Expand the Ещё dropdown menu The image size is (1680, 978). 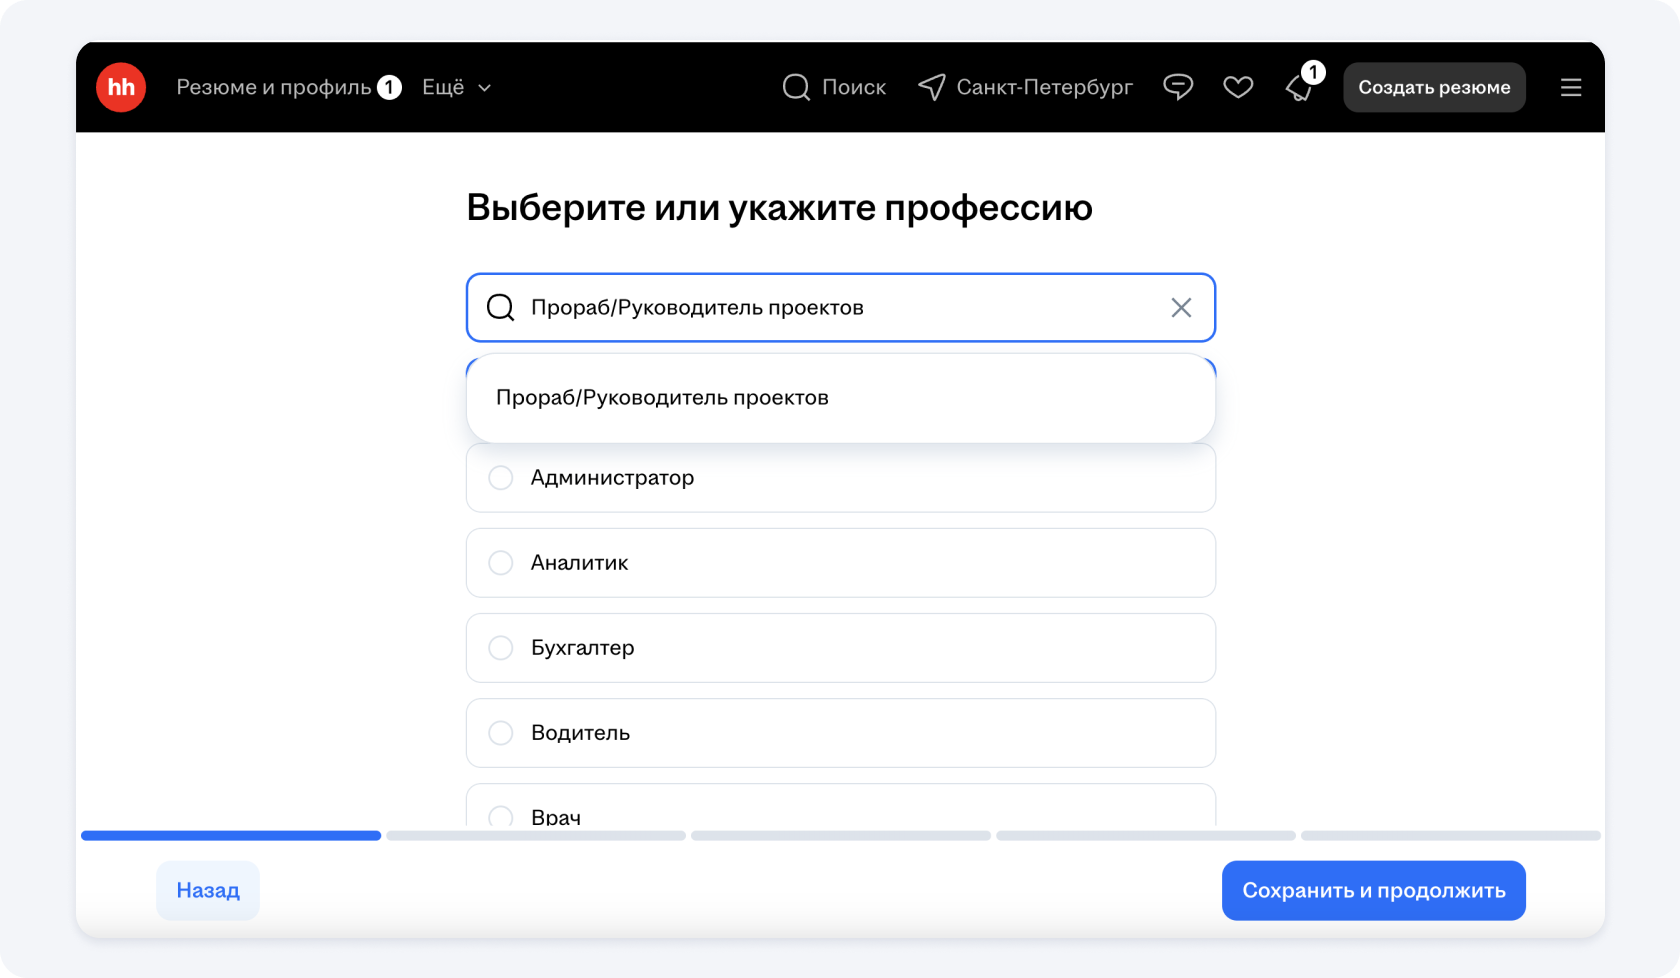456,87
